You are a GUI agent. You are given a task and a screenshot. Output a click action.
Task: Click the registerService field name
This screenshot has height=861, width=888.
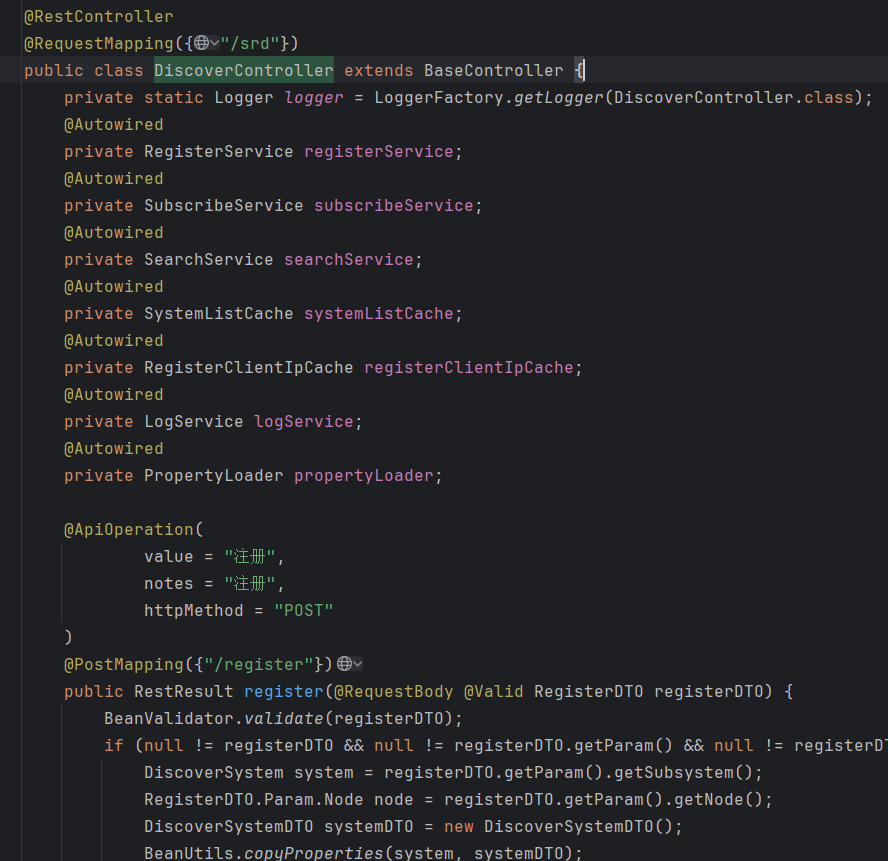point(379,151)
